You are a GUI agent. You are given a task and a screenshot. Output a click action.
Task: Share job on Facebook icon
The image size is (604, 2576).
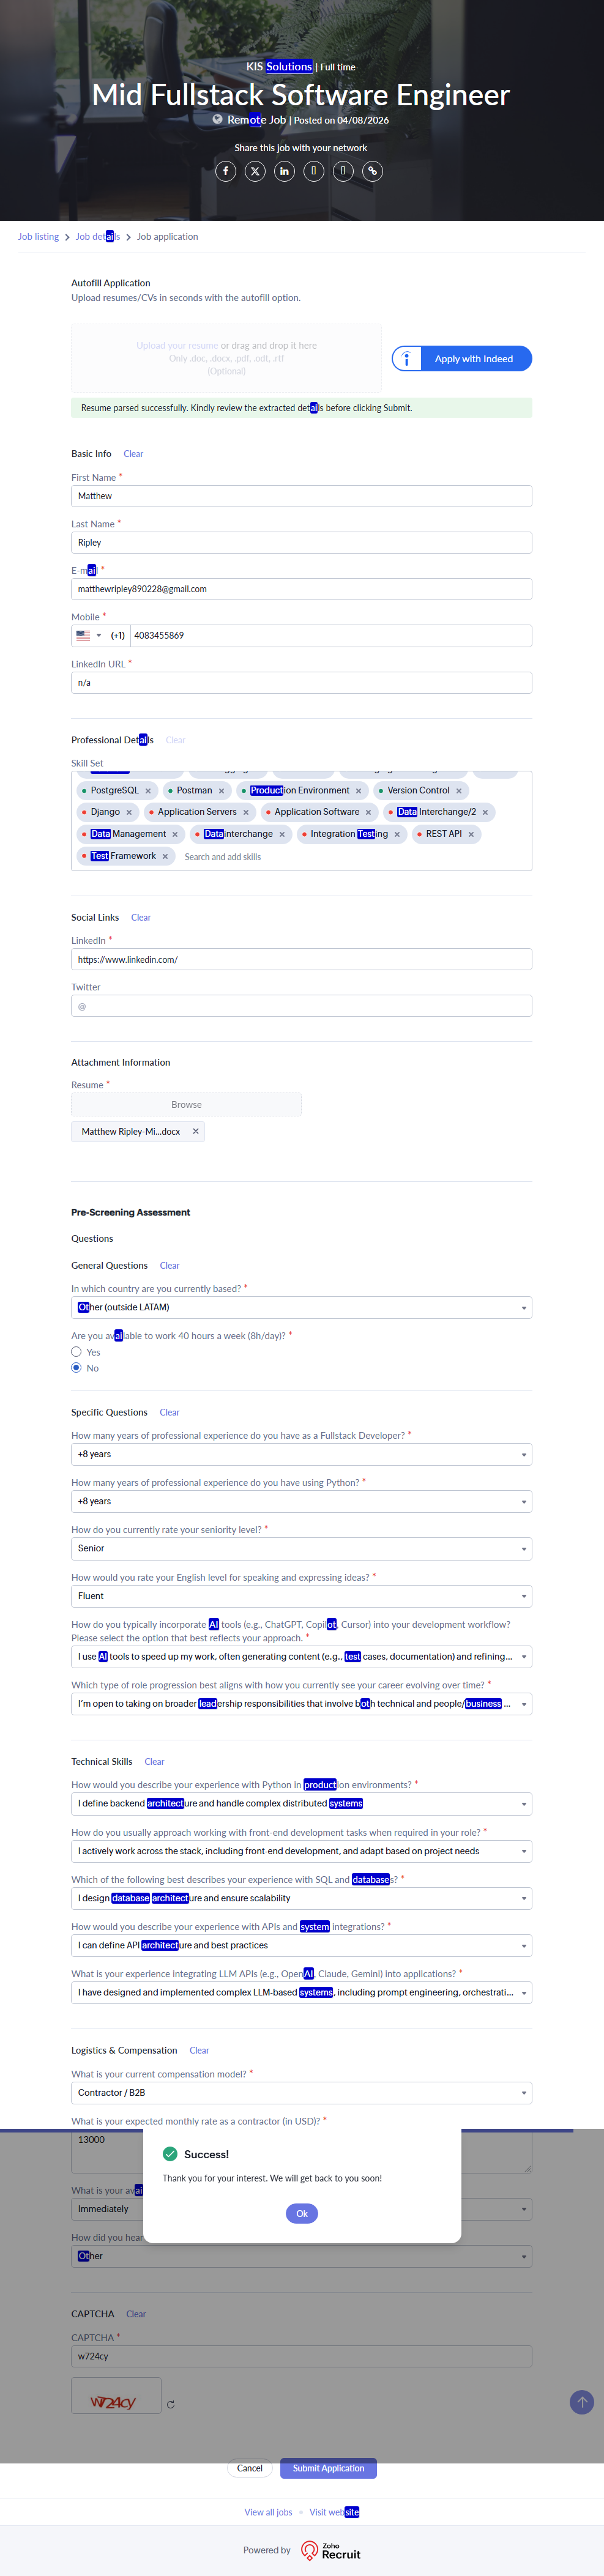click(x=226, y=171)
